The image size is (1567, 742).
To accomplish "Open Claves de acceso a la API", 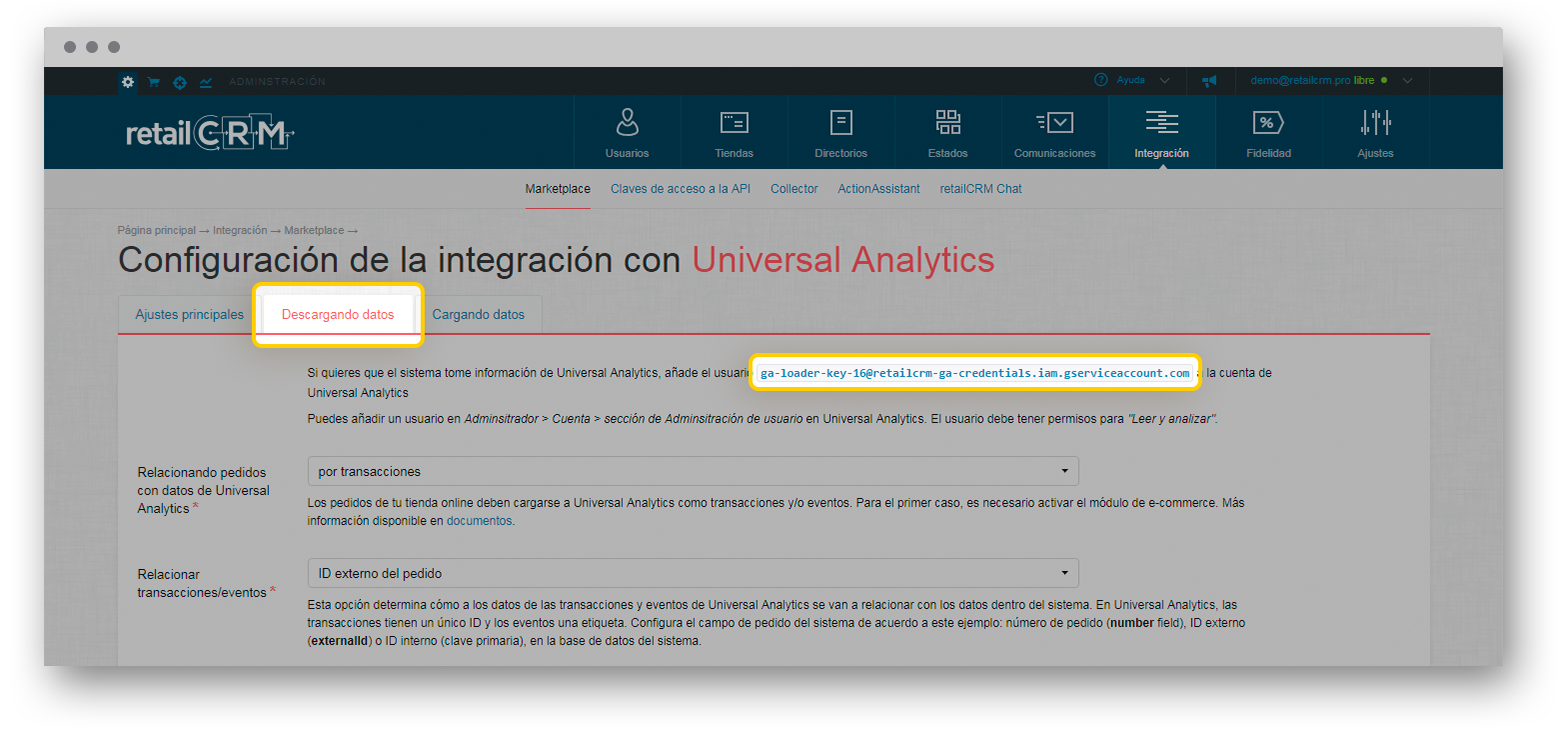I will click(680, 188).
